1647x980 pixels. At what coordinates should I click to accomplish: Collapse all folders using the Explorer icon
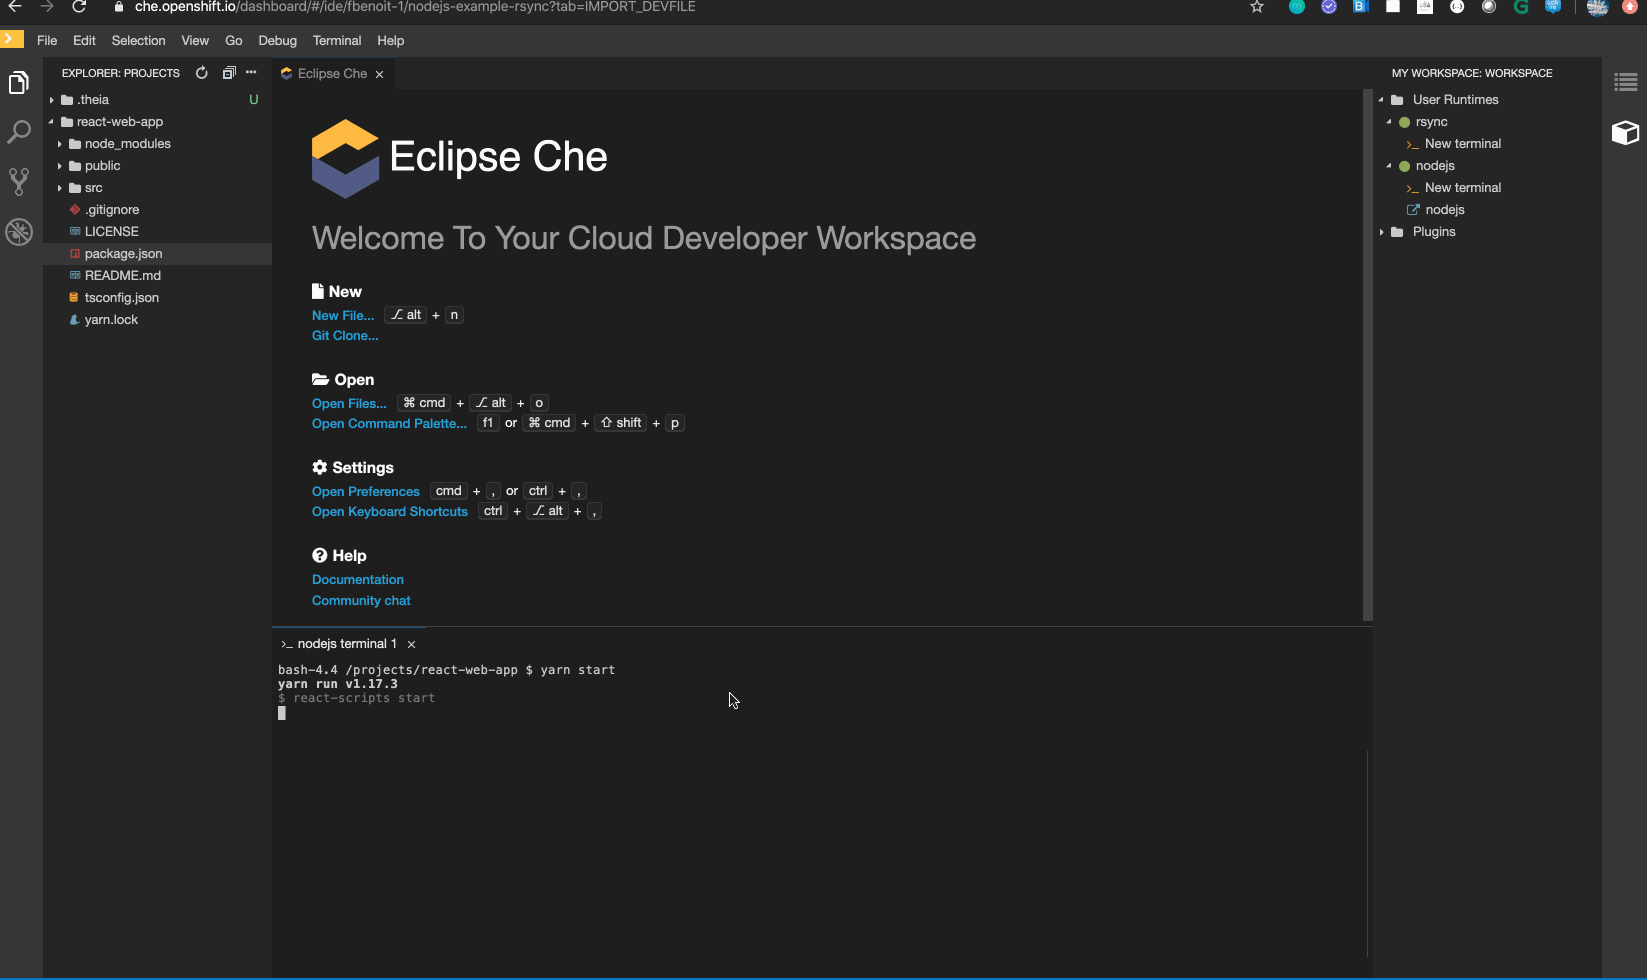228,72
